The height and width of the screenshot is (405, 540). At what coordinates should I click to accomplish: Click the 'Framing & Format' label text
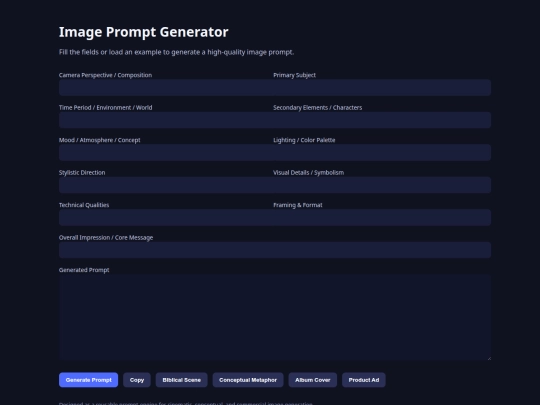tap(298, 205)
